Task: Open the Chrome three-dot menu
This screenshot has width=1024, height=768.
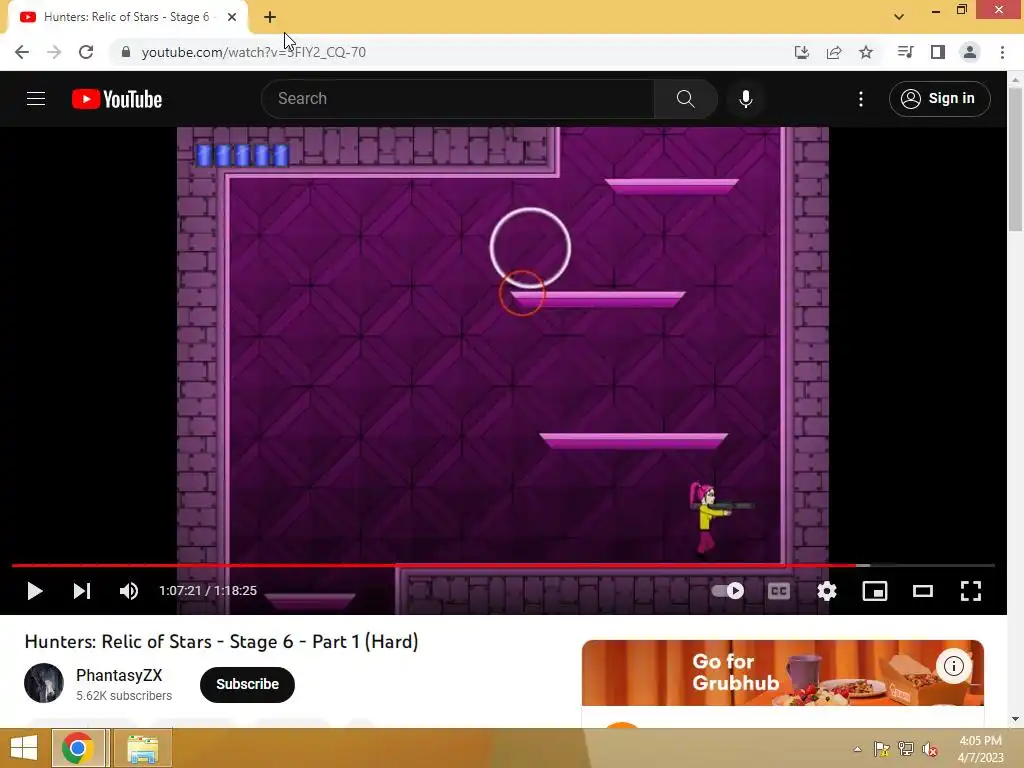Action: (1002, 52)
